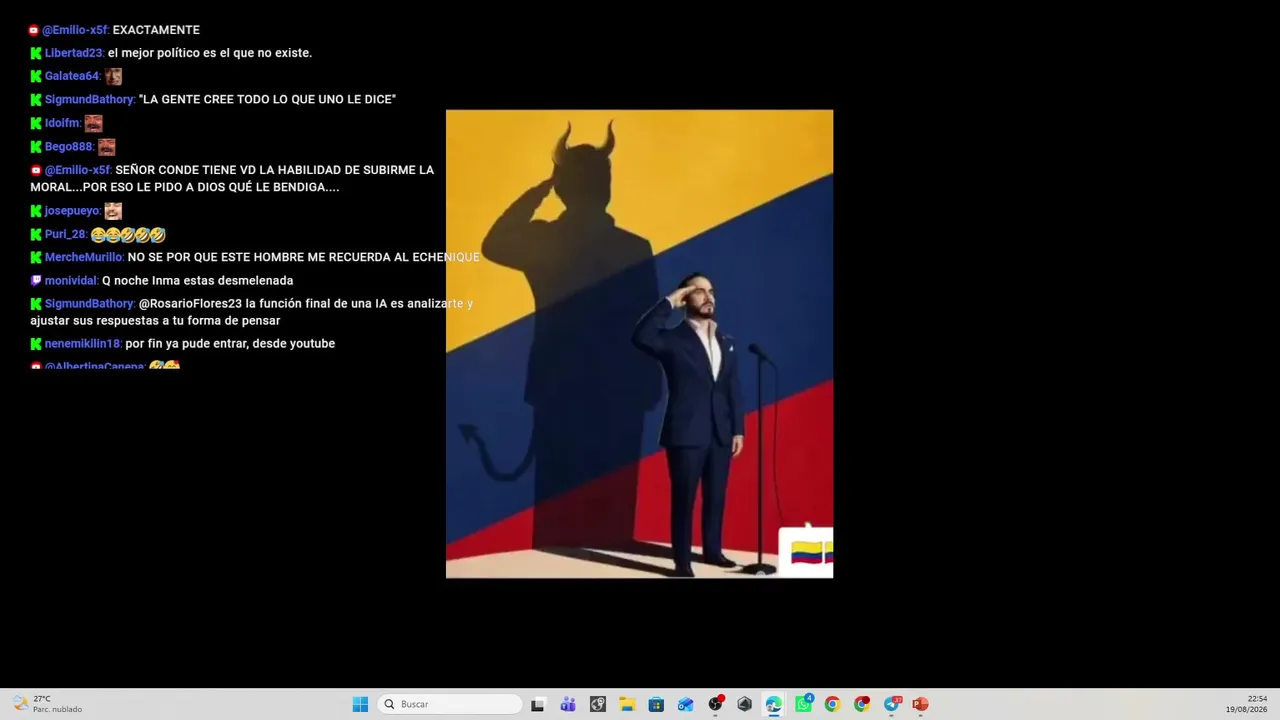Image resolution: width=1280 pixels, height=720 pixels.
Task: Select the nenemikilin18 username in chat
Action: (x=83, y=344)
